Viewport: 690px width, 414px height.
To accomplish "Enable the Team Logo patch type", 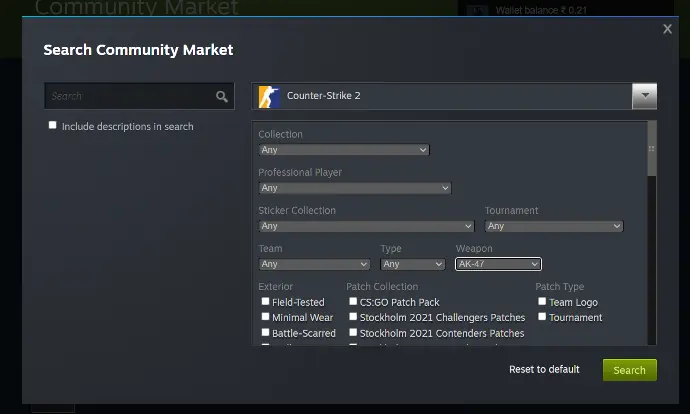I will (x=542, y=301).
